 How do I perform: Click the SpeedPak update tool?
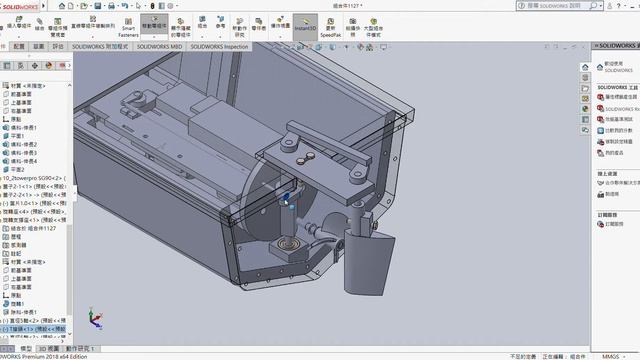tap(331, 27)
